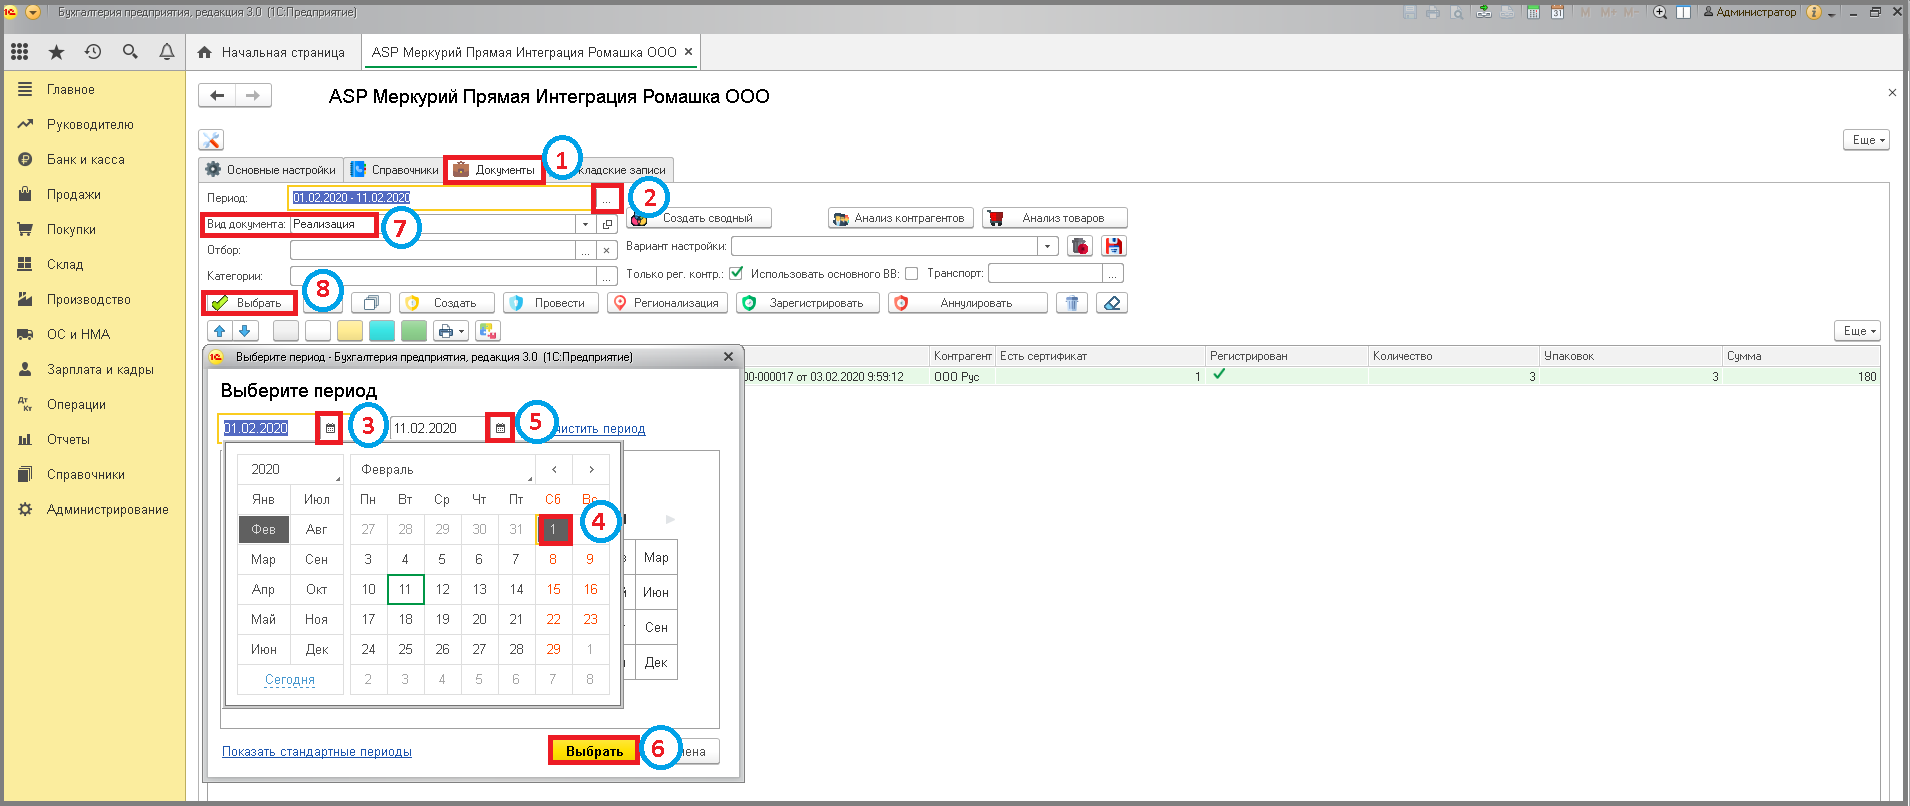The height and width of the screenshot is (806, 1910).
Task: Toggle Использовать основного ВВ checkbox
Action: (911, 274)
